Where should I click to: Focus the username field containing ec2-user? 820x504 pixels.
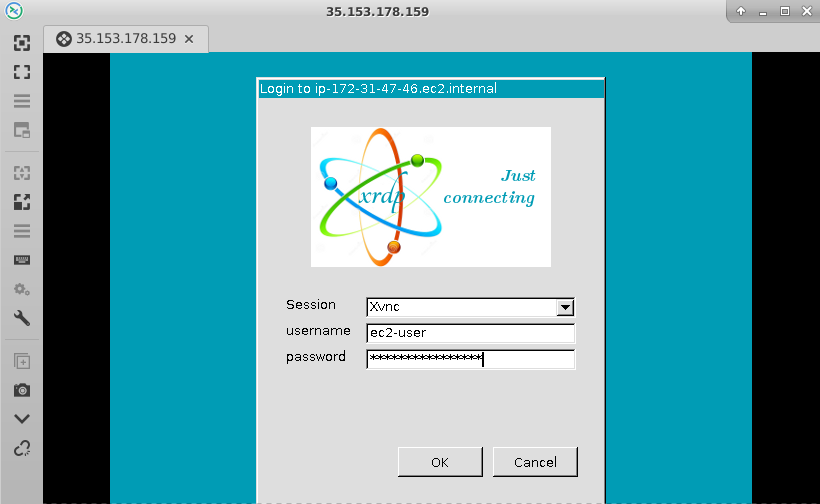point(470,334)
